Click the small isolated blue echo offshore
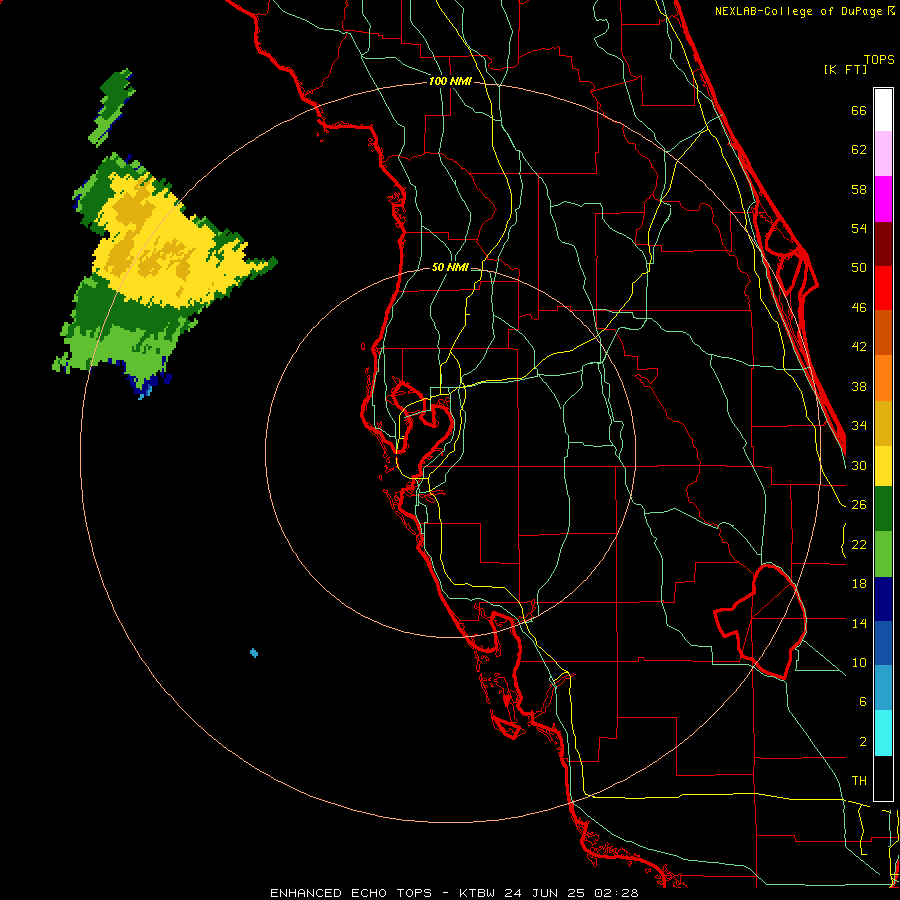This screenshot has width=900, height=900. point(254,653)
